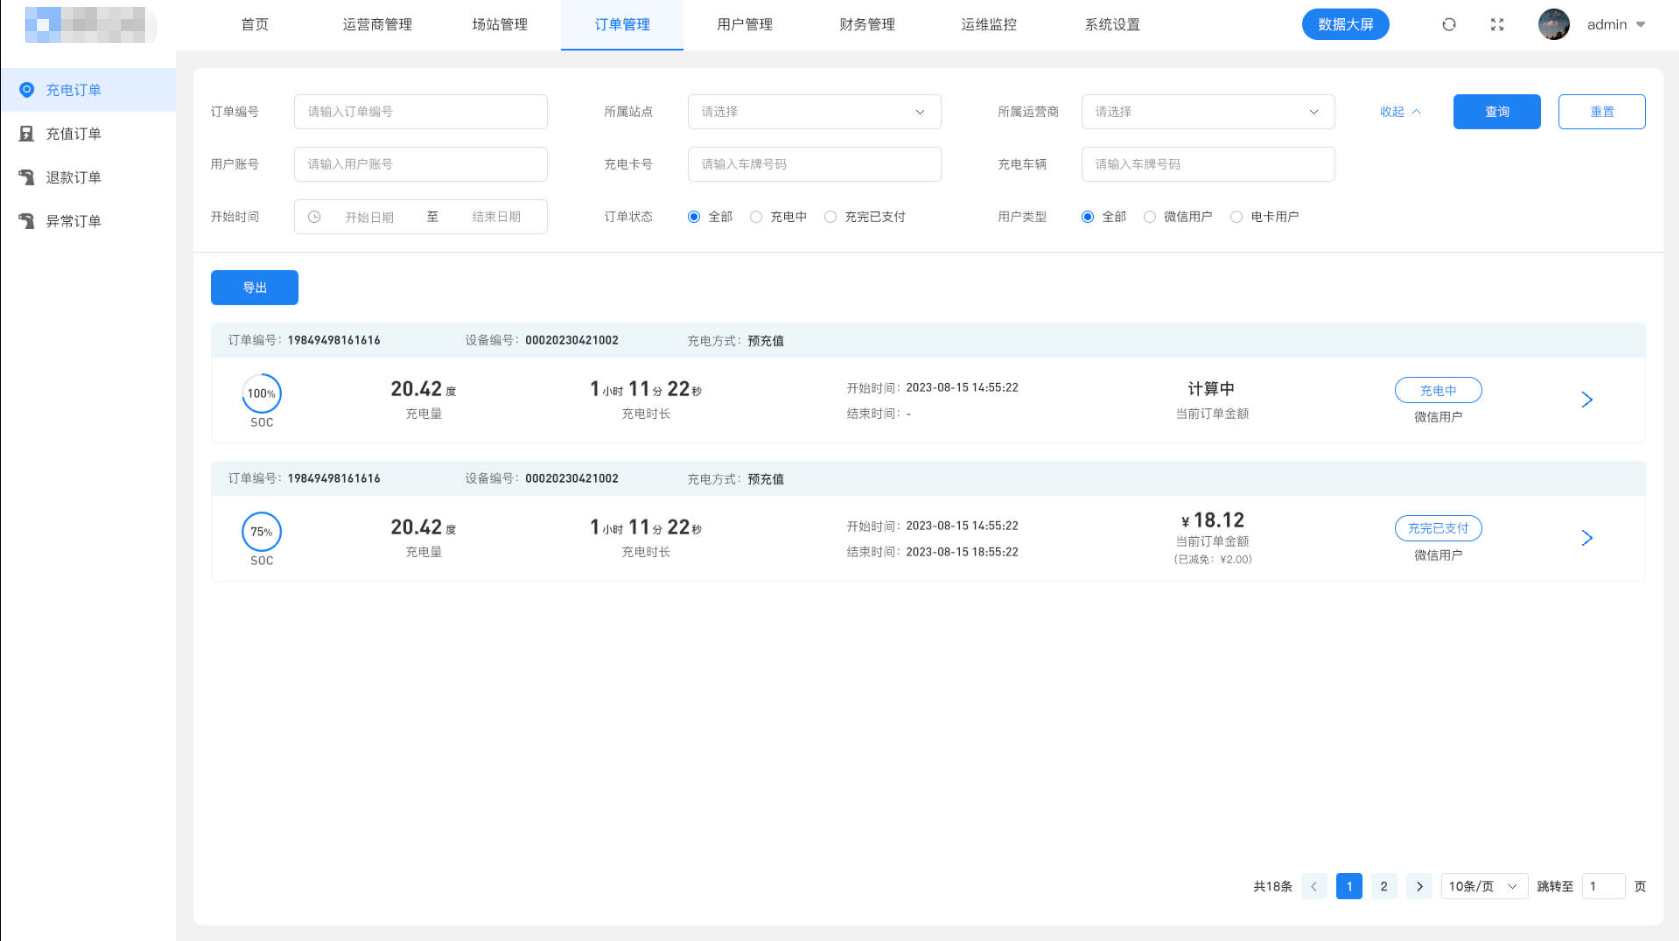Go to the next page arrow
This screenshot has height=941, width=1679.
[x=1419, y=886]
